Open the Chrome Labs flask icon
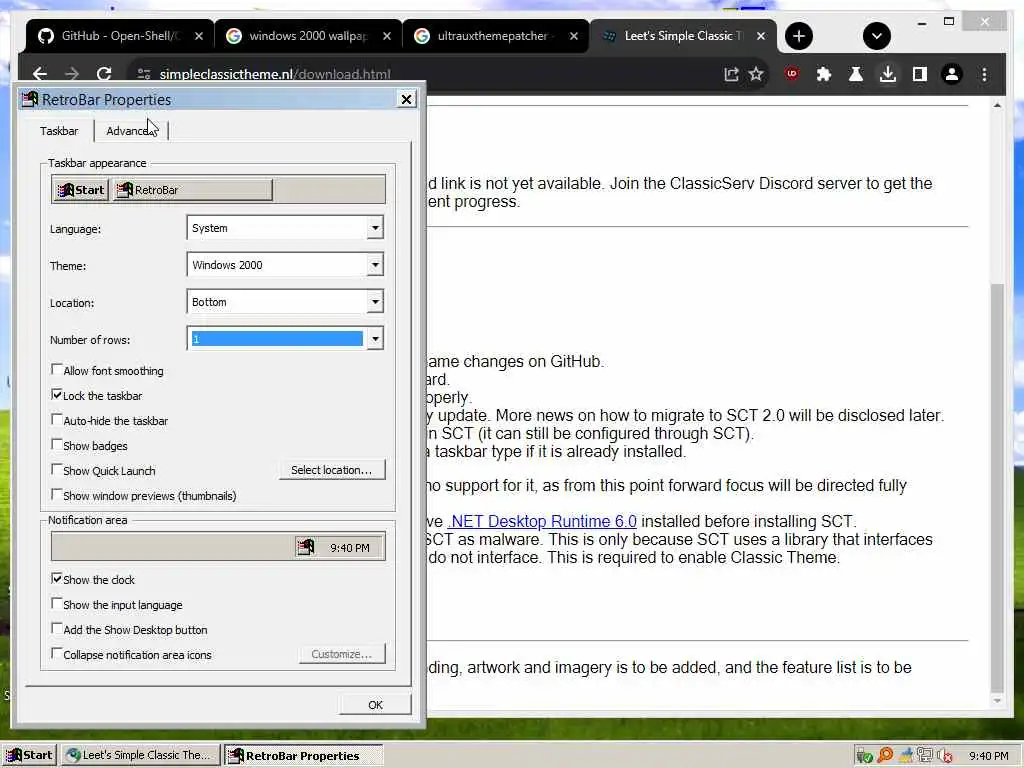The width and height of the screenshot is (1024, 768). pyautogui.click(x=856, y=74)
